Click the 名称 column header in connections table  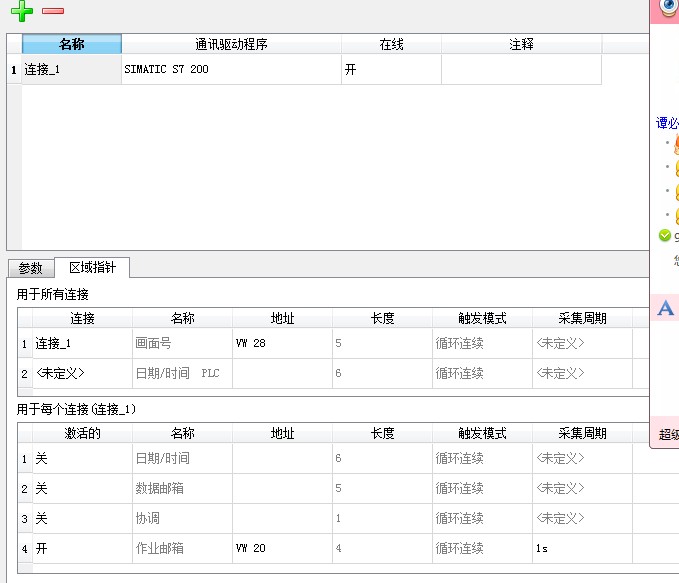pyautogui.click(x=72, y=44)
